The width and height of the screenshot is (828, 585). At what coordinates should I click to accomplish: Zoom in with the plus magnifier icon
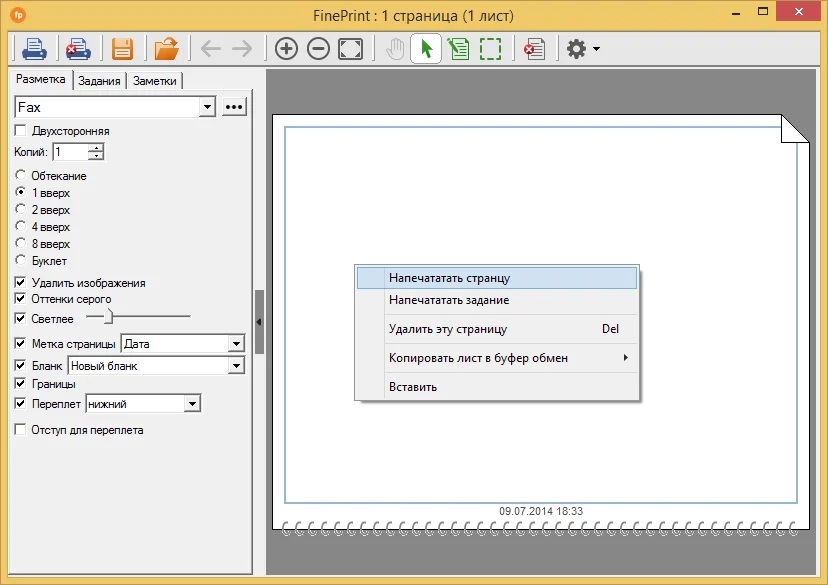click(286, 48)
